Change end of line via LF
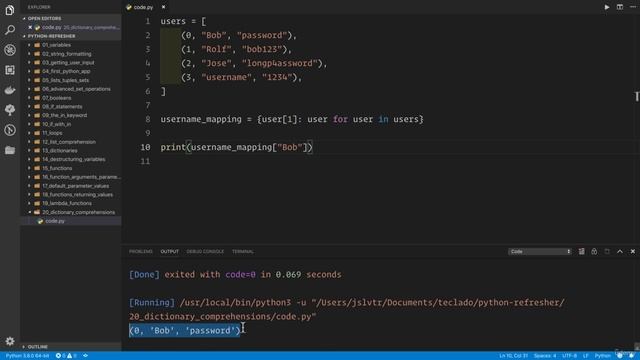The height and width of the screenshot is (360, 640). pyautogui.click(x=585, y=356)
